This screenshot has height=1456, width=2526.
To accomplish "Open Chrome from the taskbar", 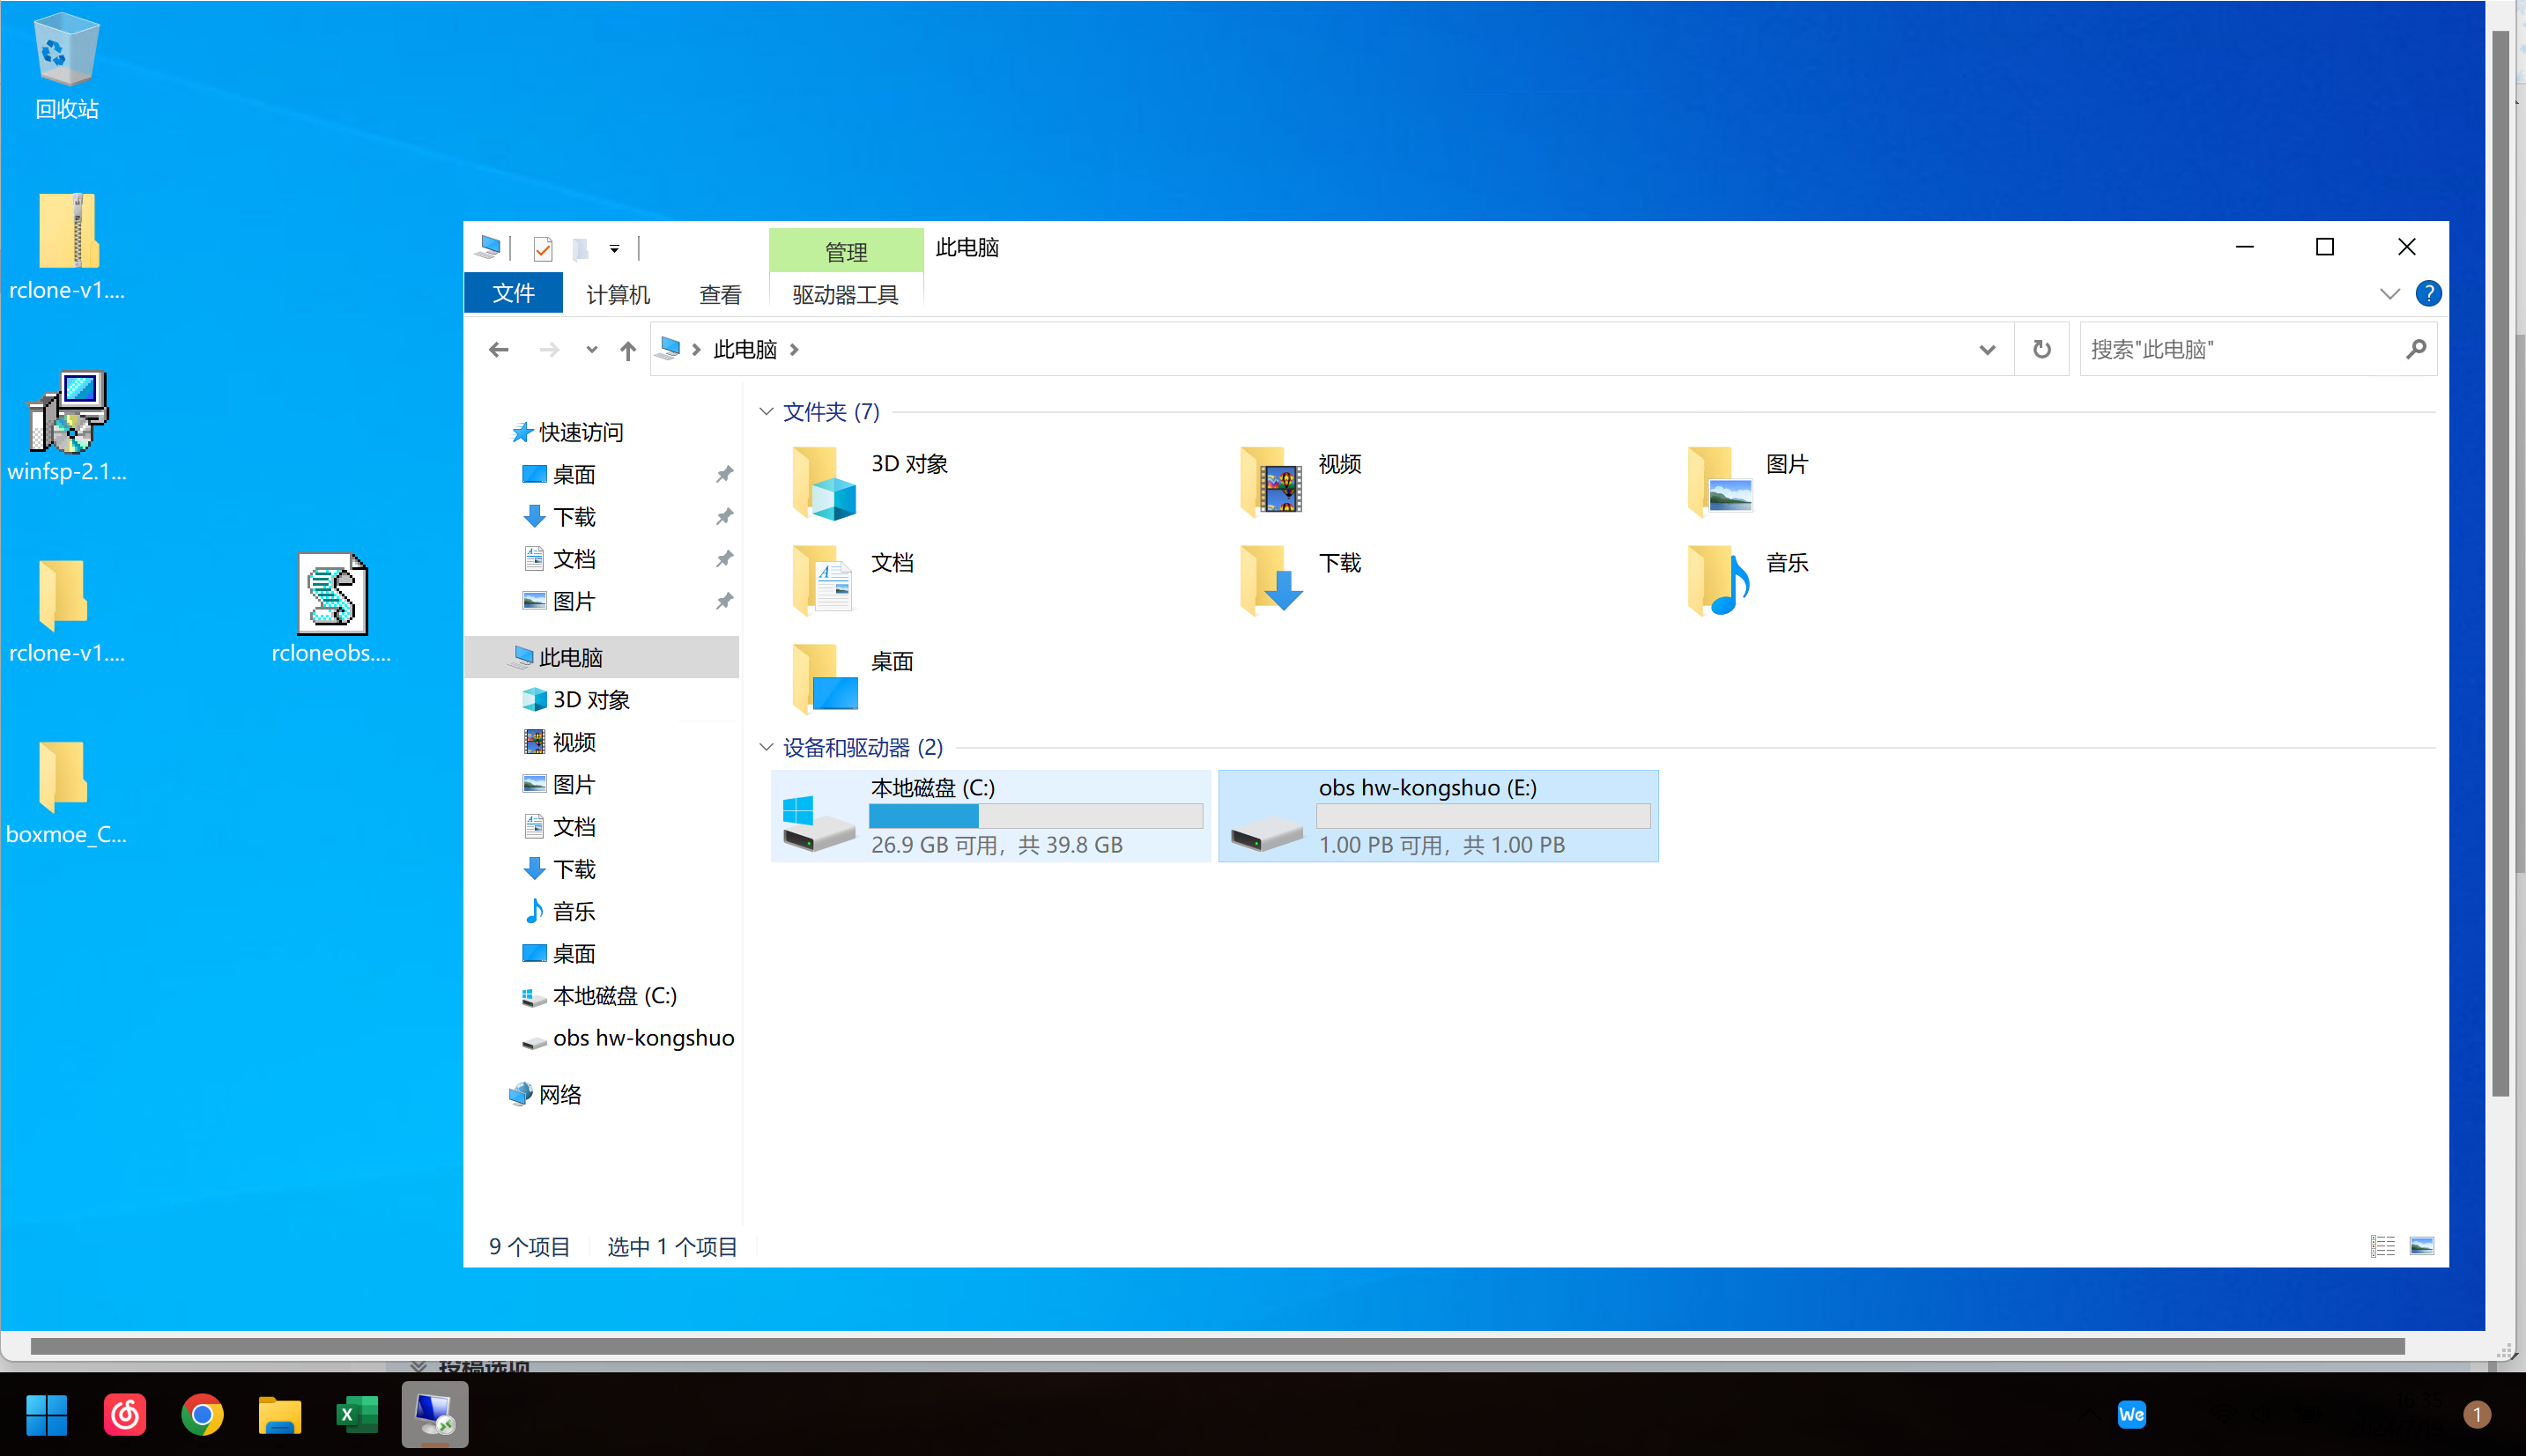I will tap(202, 1414).
